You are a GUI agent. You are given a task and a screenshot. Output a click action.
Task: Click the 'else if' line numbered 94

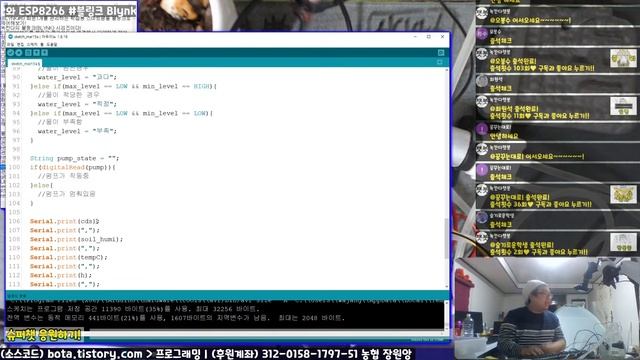click(121, 113)
